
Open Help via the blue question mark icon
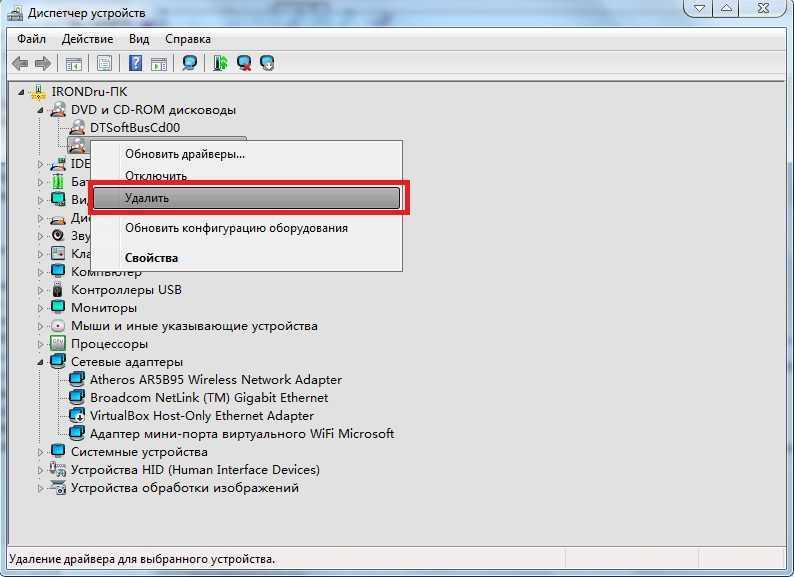click(135, 63)
